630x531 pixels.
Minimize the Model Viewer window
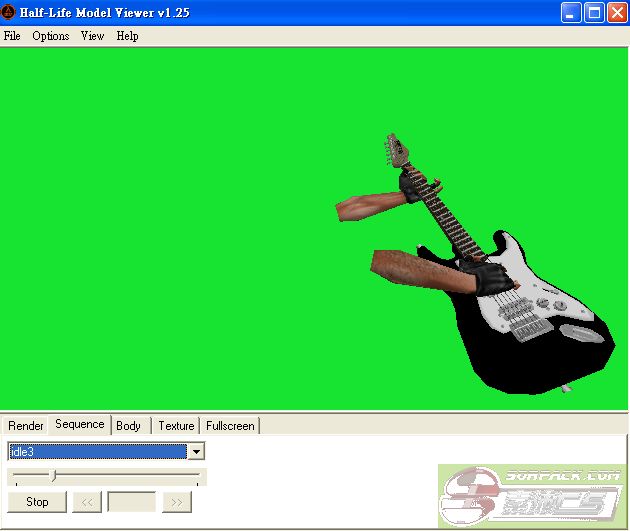tap(570, 13)
